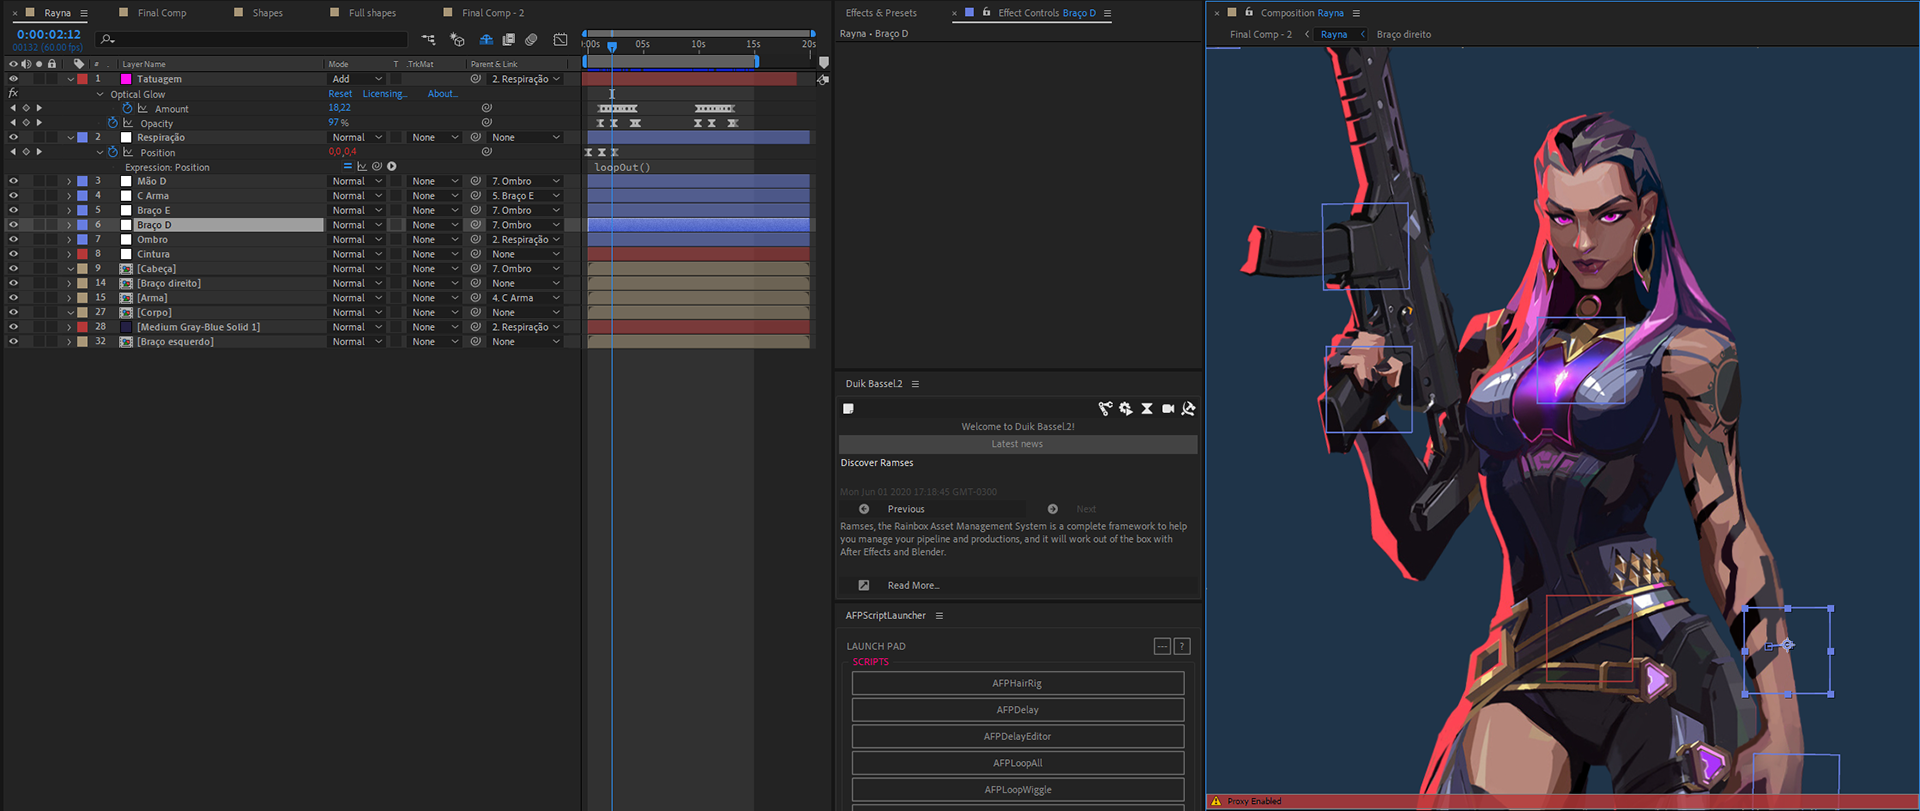Viewport: 1920px width, 811px height.
Task: Open blending Mode dropdown for Tatuagem
Action: pyautogui.click(x=357, y=79)
